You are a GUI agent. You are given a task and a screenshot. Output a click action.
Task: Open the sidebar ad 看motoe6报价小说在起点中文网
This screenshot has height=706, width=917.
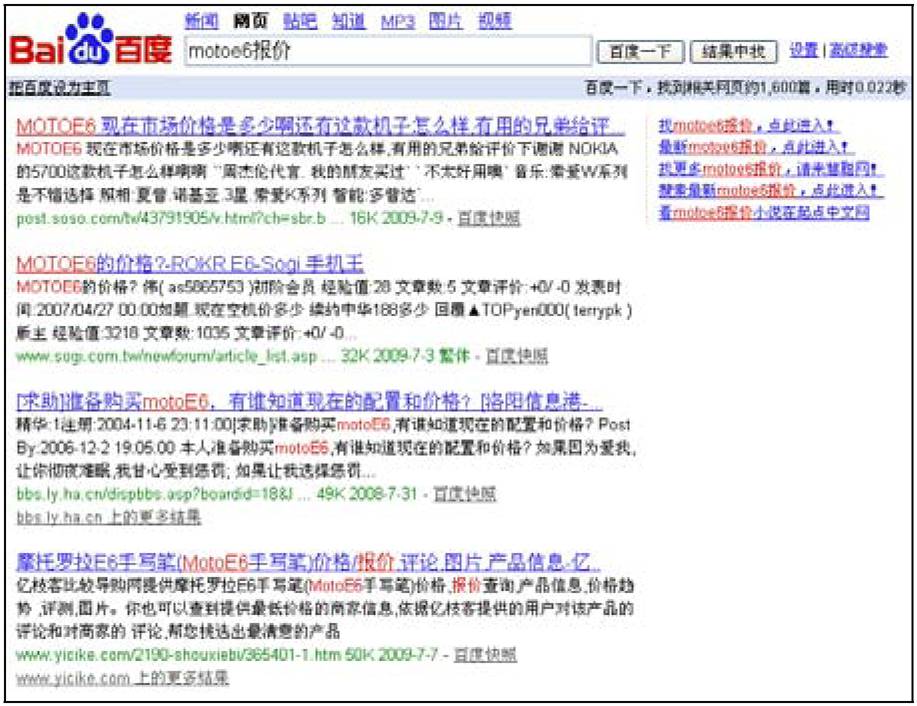coord(764,212)
